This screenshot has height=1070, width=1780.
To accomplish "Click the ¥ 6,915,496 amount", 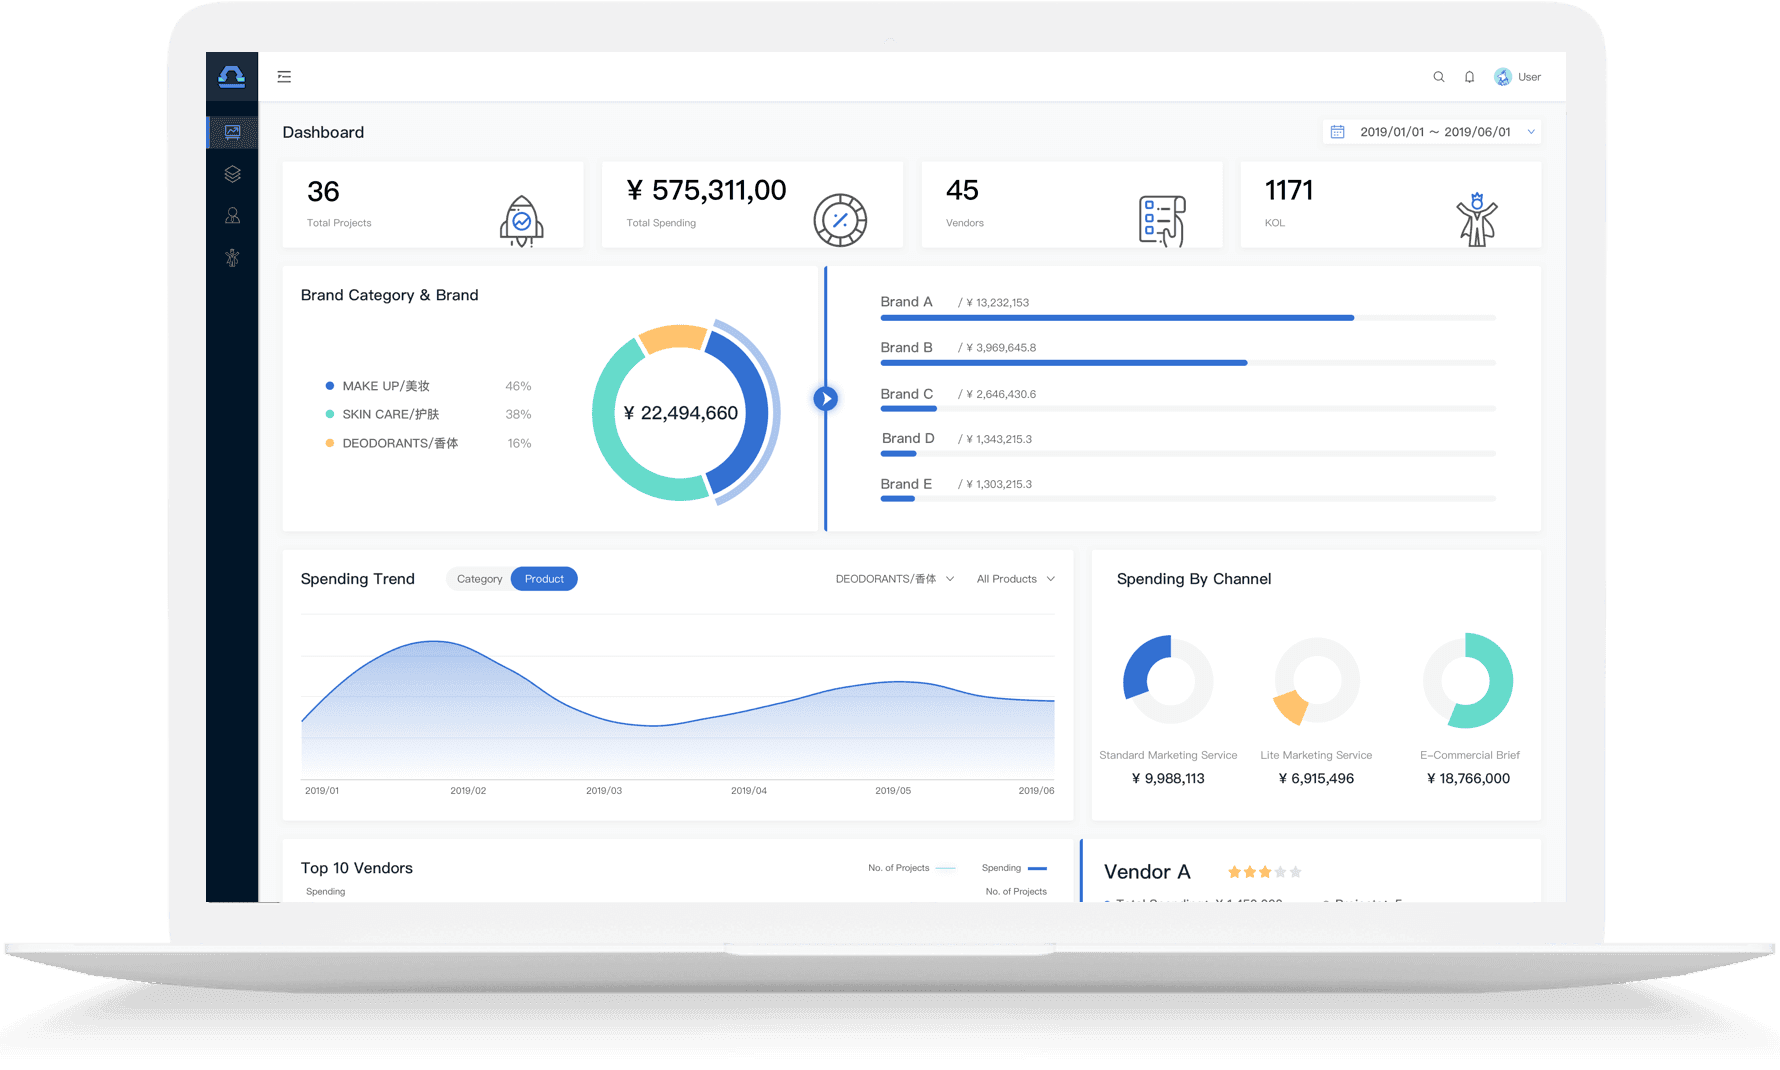I will point(1316,778).
